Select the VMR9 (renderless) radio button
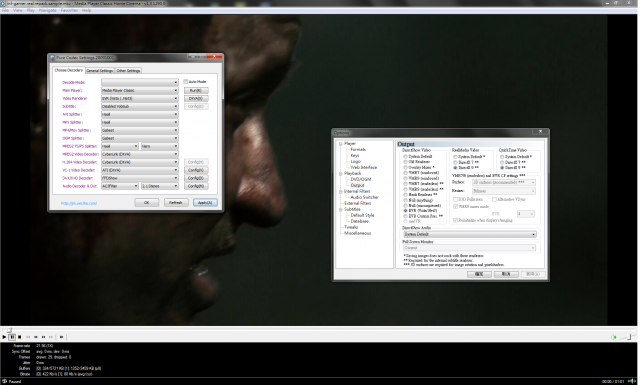 406,189
